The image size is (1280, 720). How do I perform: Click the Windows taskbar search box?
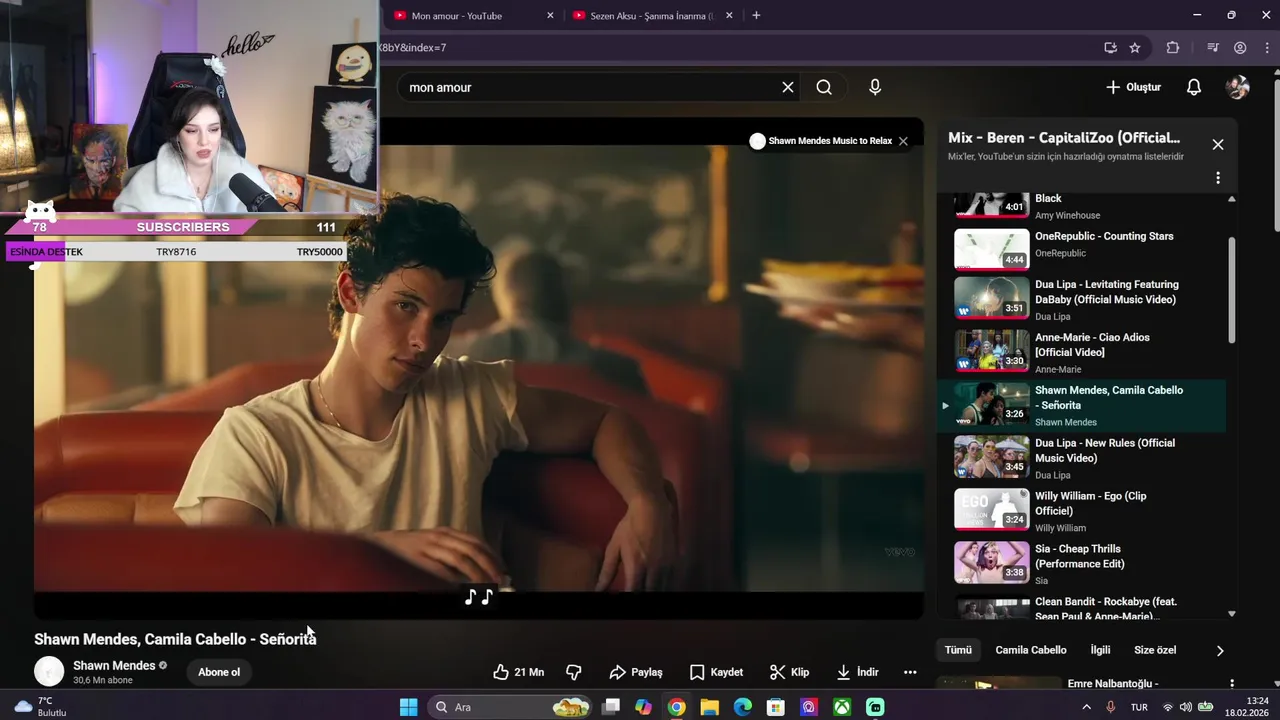pos(510,707)
